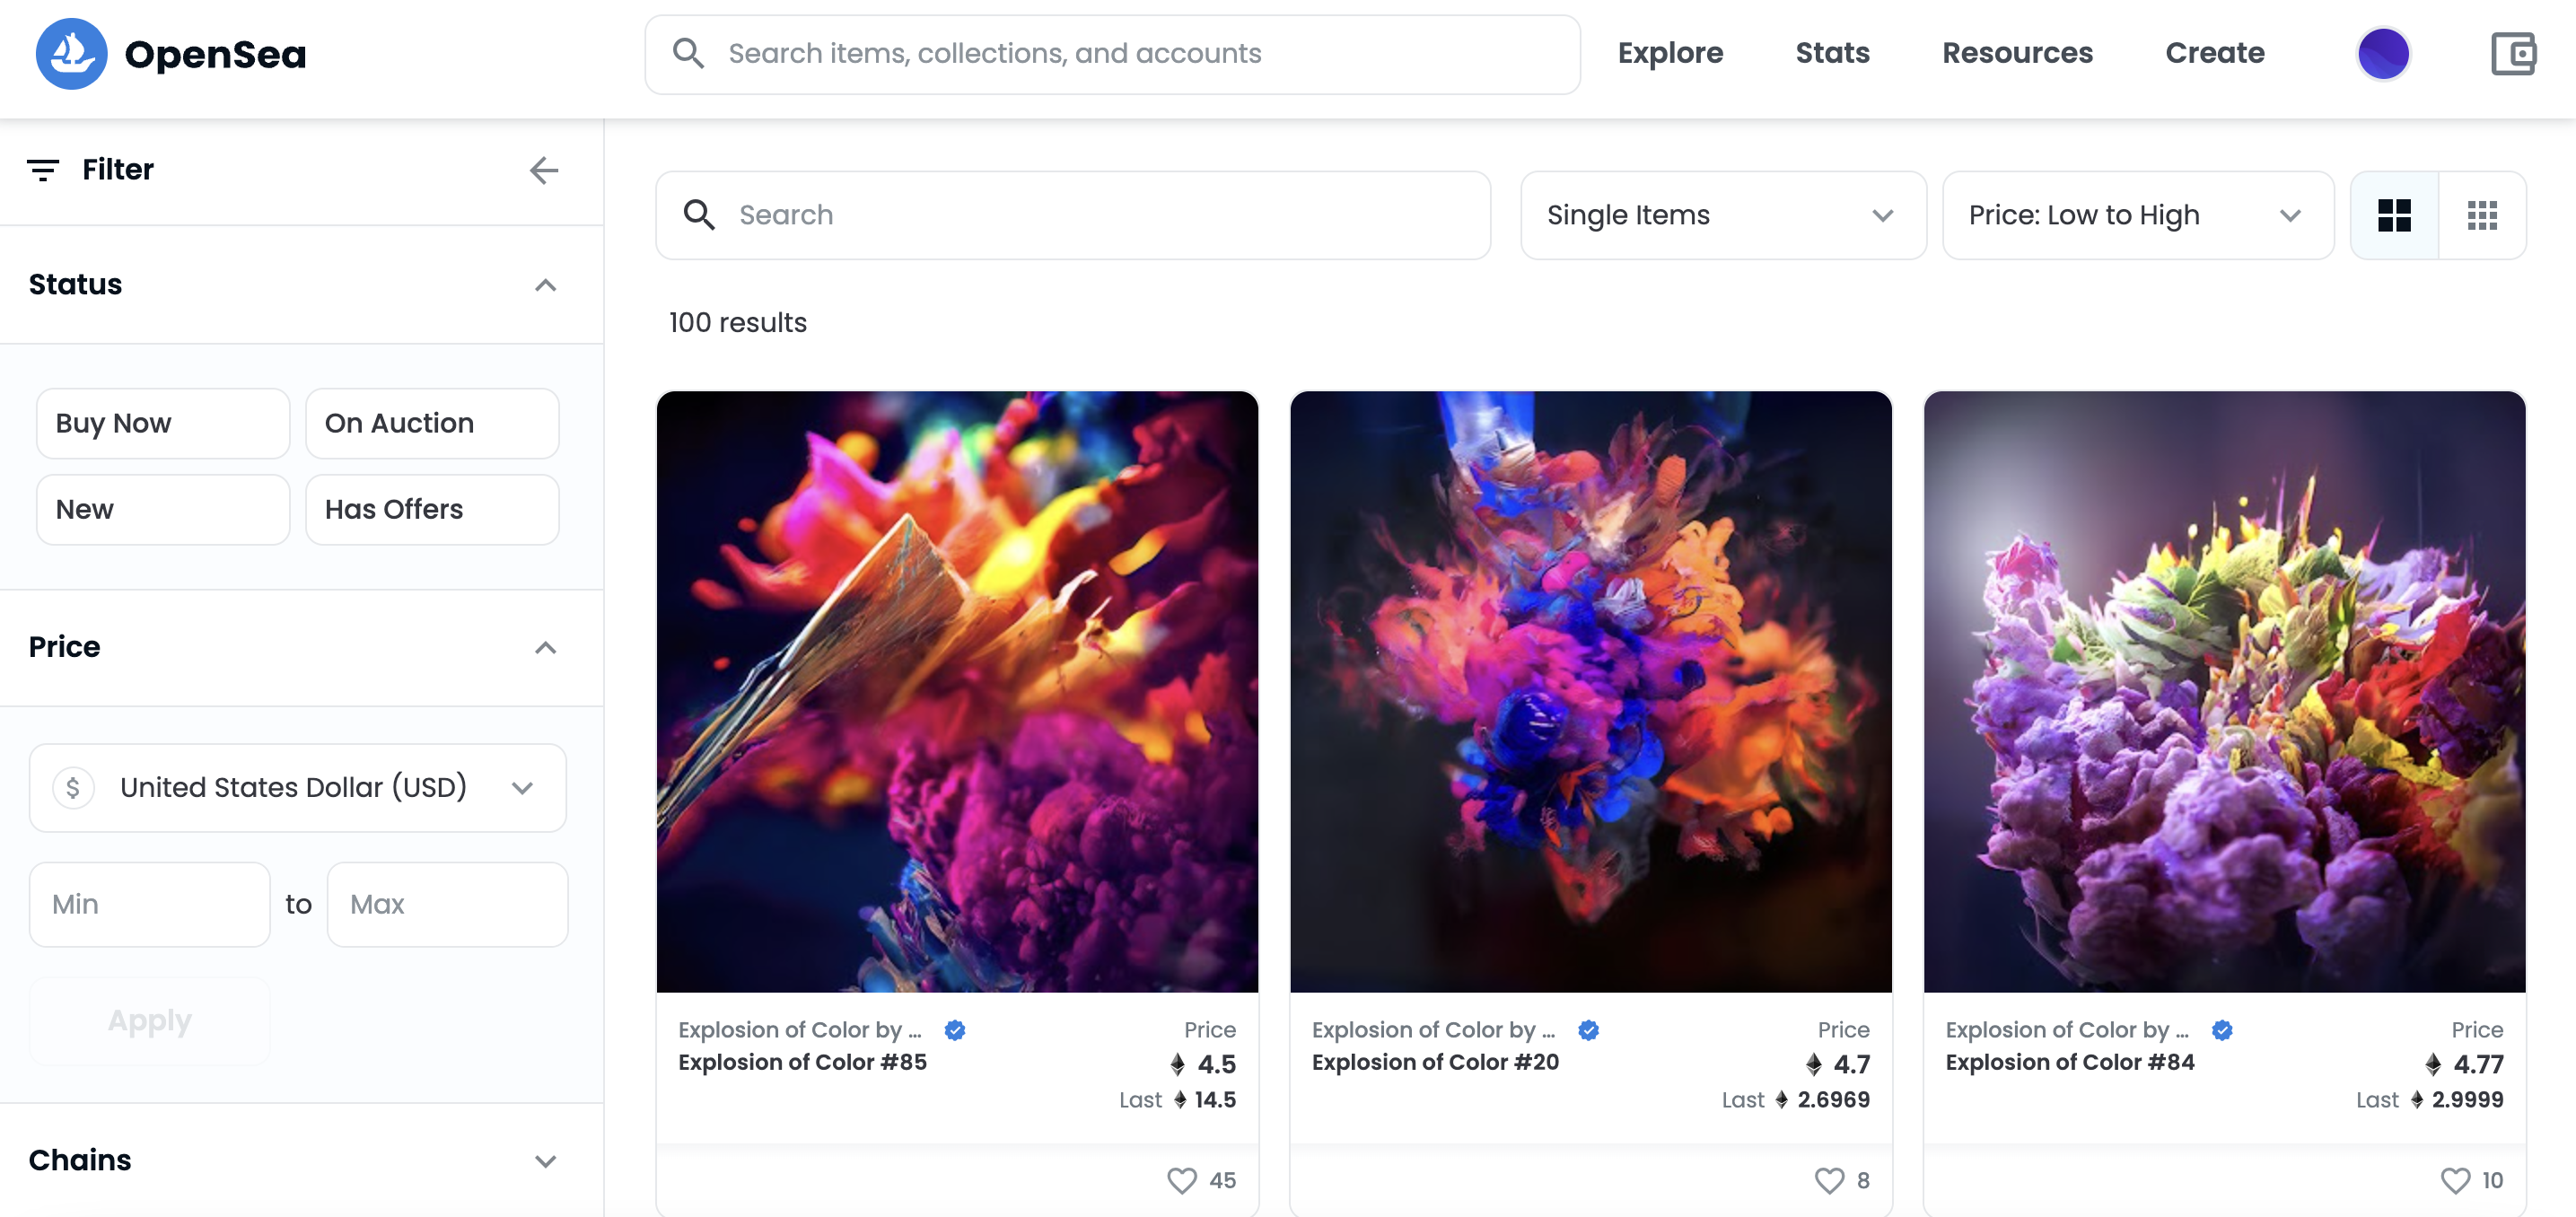Favorite Explosion of Color #85 with heart
Image resolution: width=2576 pixels, height=1217 pixels.
click(1181, 1180)
